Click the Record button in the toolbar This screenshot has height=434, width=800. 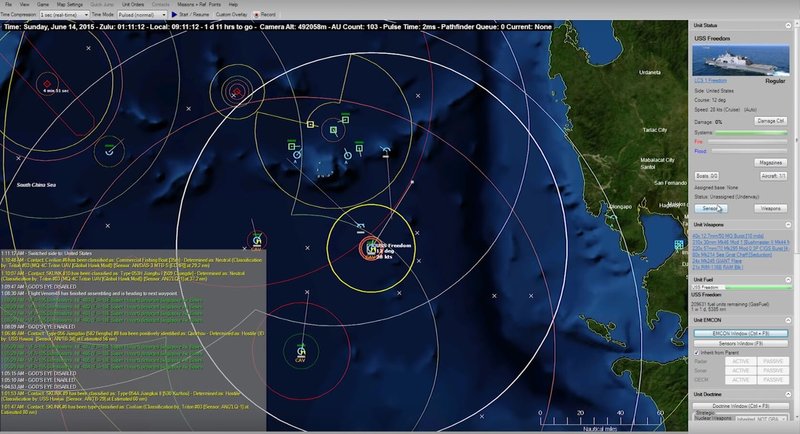pos(264,15)
